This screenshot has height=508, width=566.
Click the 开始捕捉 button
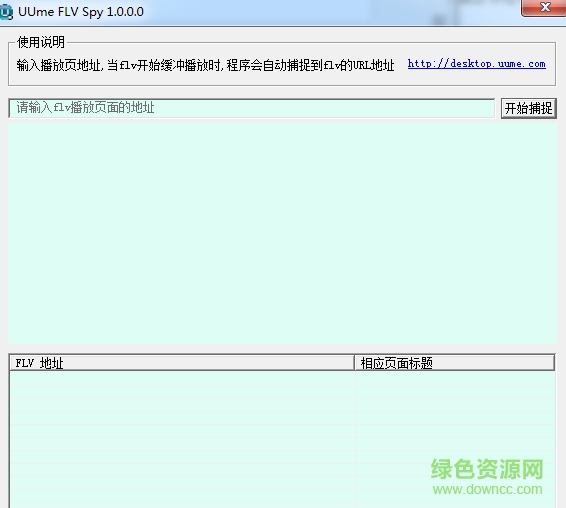(x=528, y=108)
